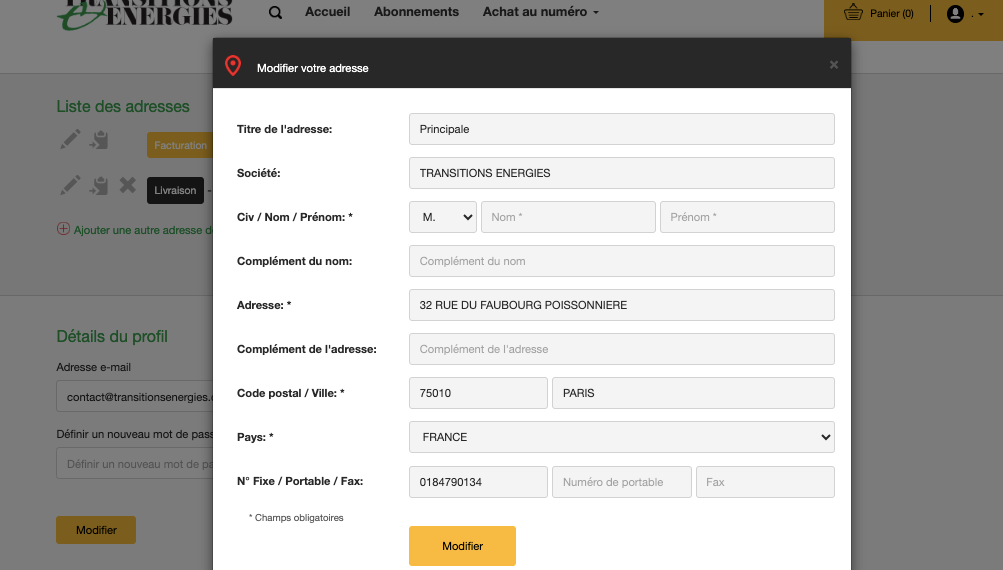Focus the Nom input field

click(x=568, y=217)
